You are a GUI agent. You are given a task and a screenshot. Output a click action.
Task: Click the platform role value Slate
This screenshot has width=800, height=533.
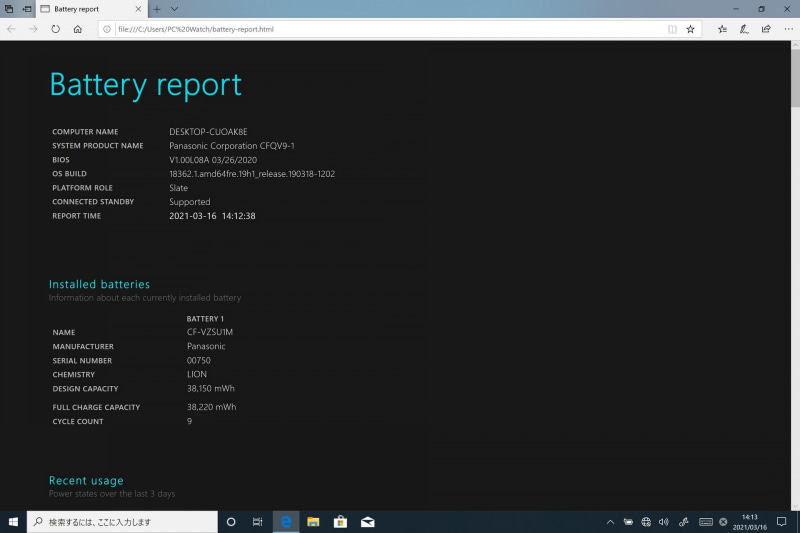click(179, 188)
